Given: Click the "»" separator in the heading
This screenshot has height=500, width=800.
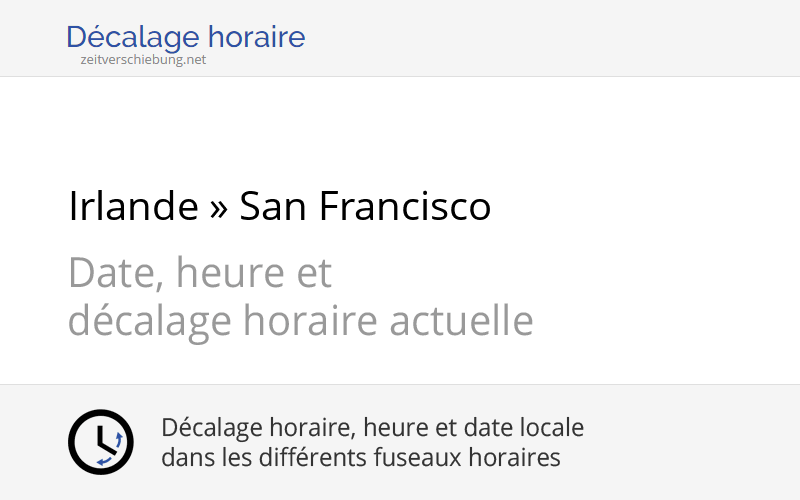Looking at the screenshot, I should tap(218, 208).
